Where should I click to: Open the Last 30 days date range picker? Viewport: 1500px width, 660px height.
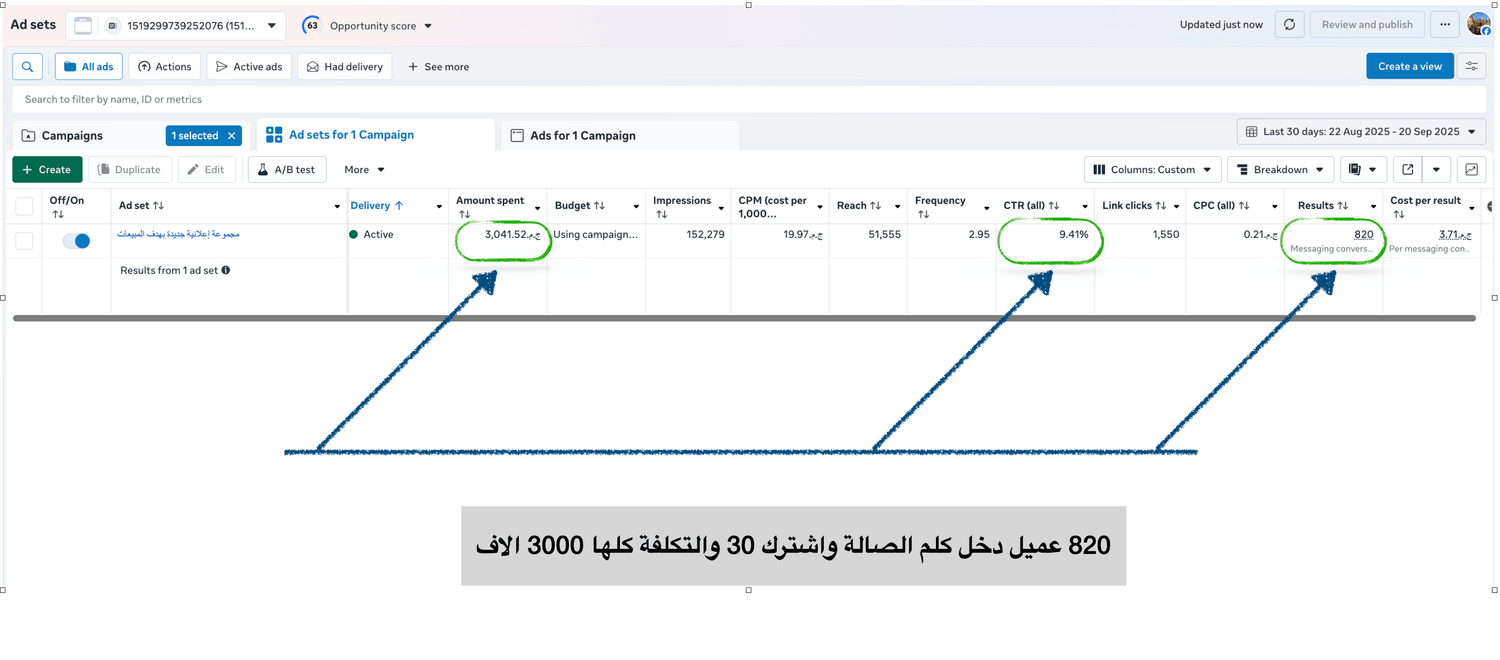pos(1361,132)
